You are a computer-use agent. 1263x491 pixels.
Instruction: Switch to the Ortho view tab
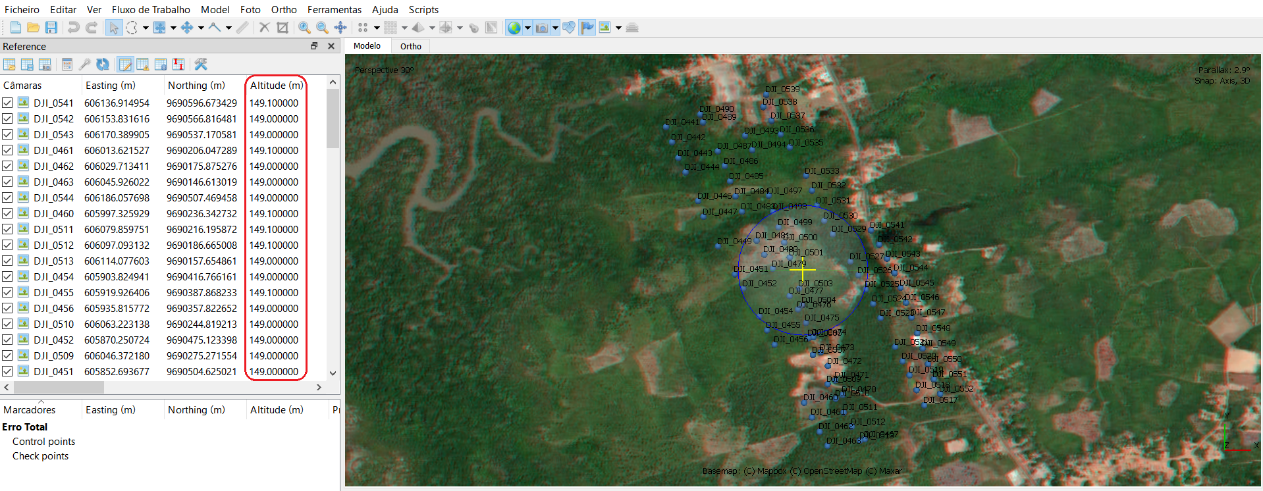click(411, 46)
